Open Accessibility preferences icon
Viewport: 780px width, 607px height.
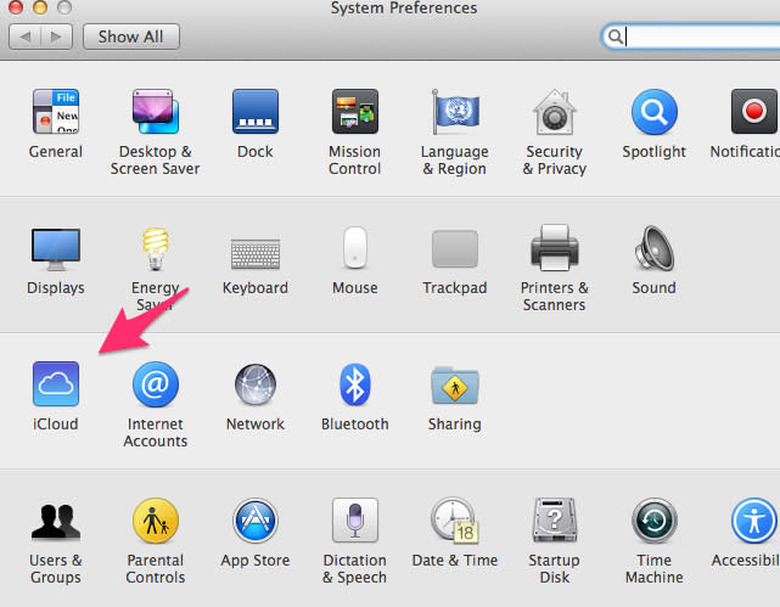[754, 521]
